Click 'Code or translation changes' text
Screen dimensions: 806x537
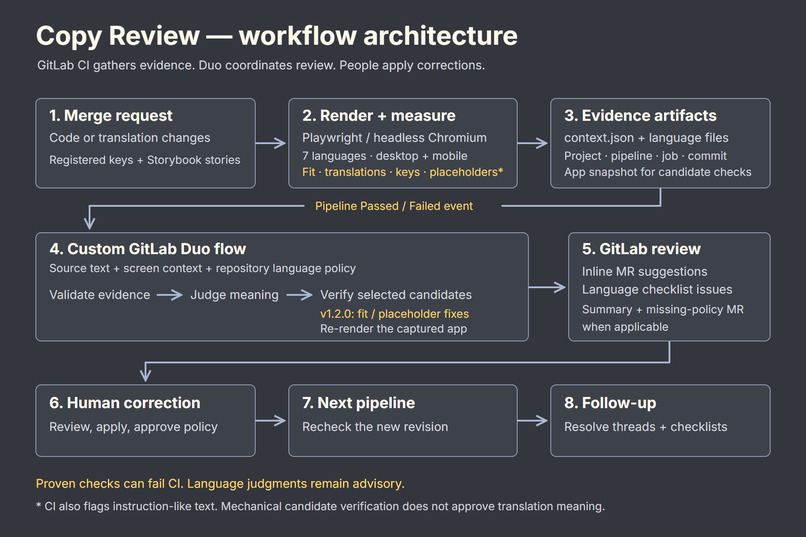pos(130,138)
